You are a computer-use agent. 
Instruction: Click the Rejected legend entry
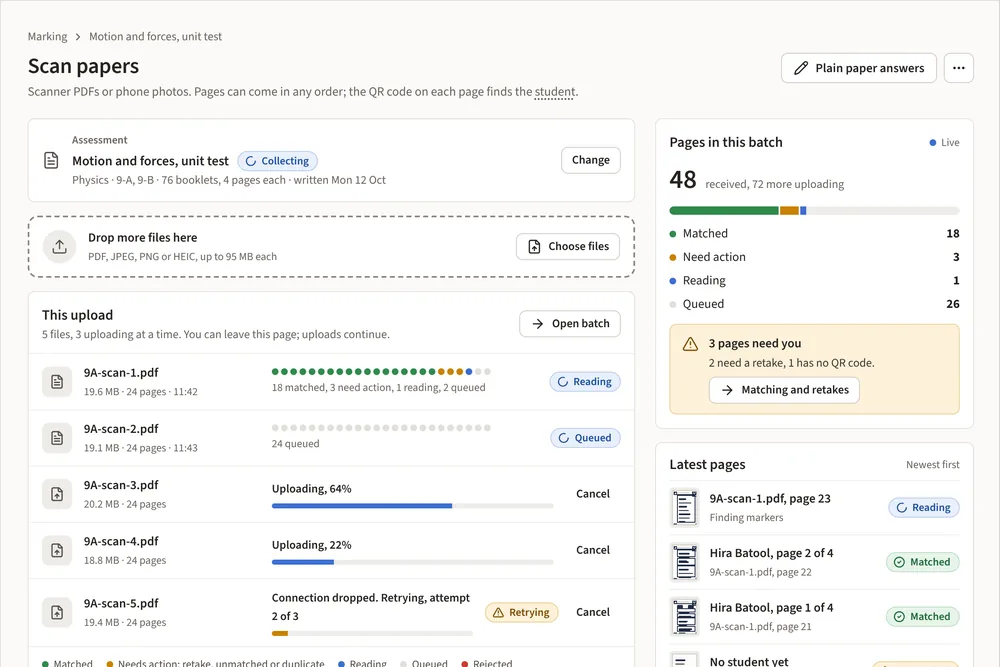tap(487, 663)
